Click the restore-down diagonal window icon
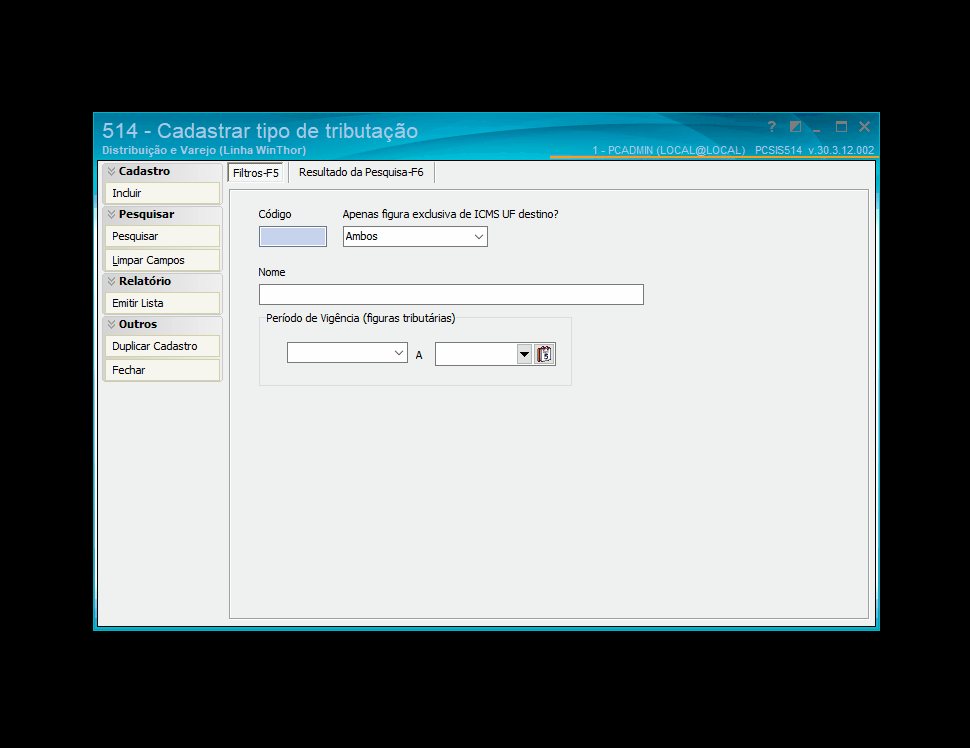Image resolution: width=970 pixels, height=748 pixels. (796, 127)
